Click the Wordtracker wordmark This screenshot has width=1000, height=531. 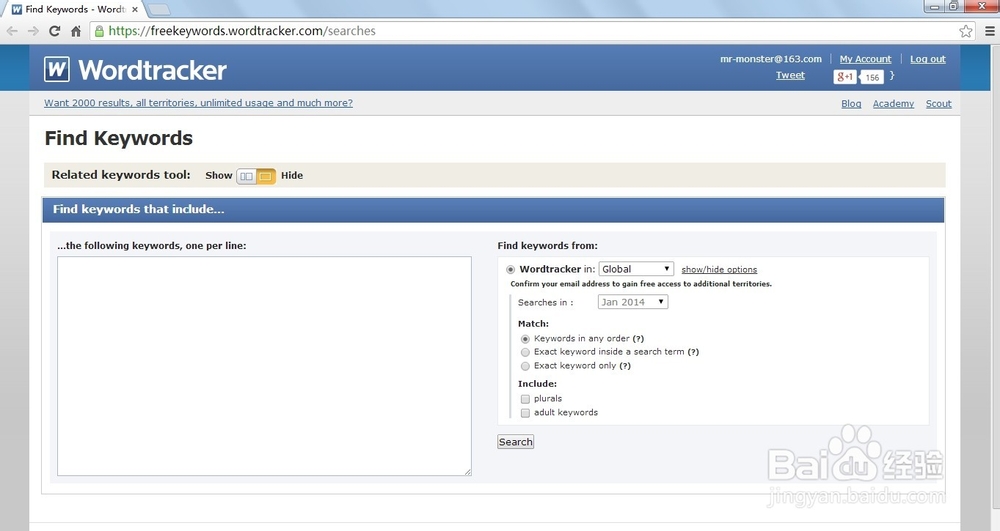point(152,70)
